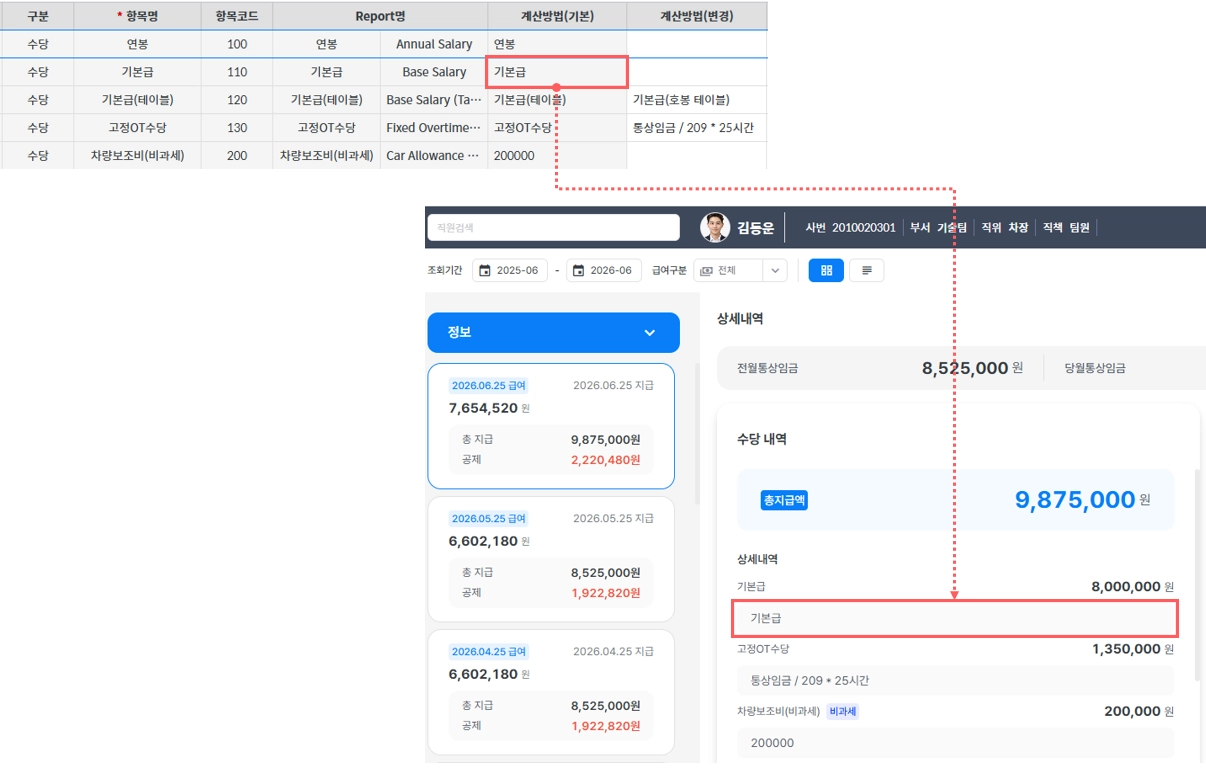The width and height of the screenshot is (1206, 768).
Task: Click the 항목코드 column header
Action: pyautogui.click(x=237, y=16)
